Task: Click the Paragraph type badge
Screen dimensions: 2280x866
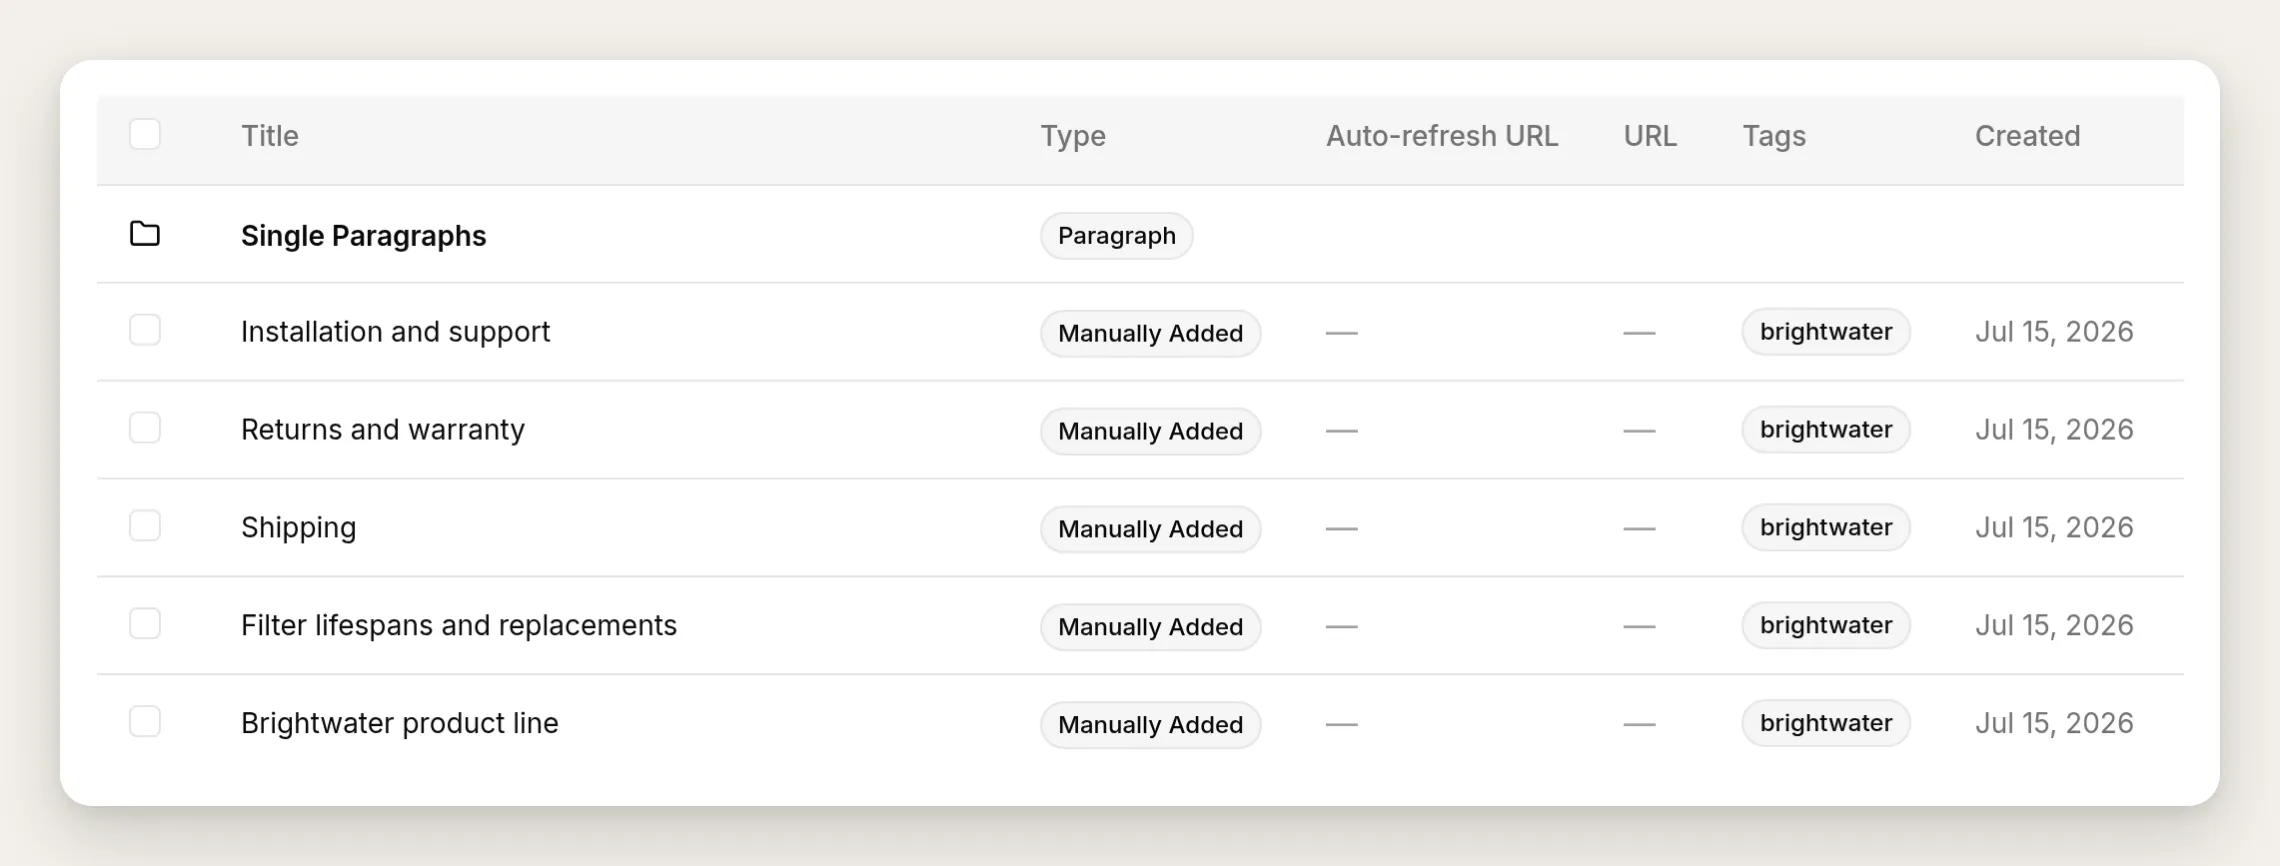Action: pos(1117,236)
